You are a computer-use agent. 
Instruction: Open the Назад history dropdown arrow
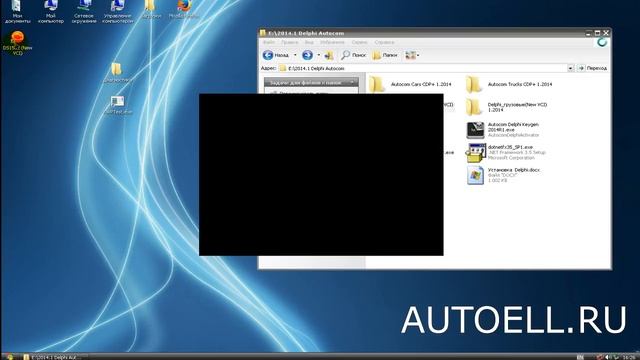tap(295, 55)
